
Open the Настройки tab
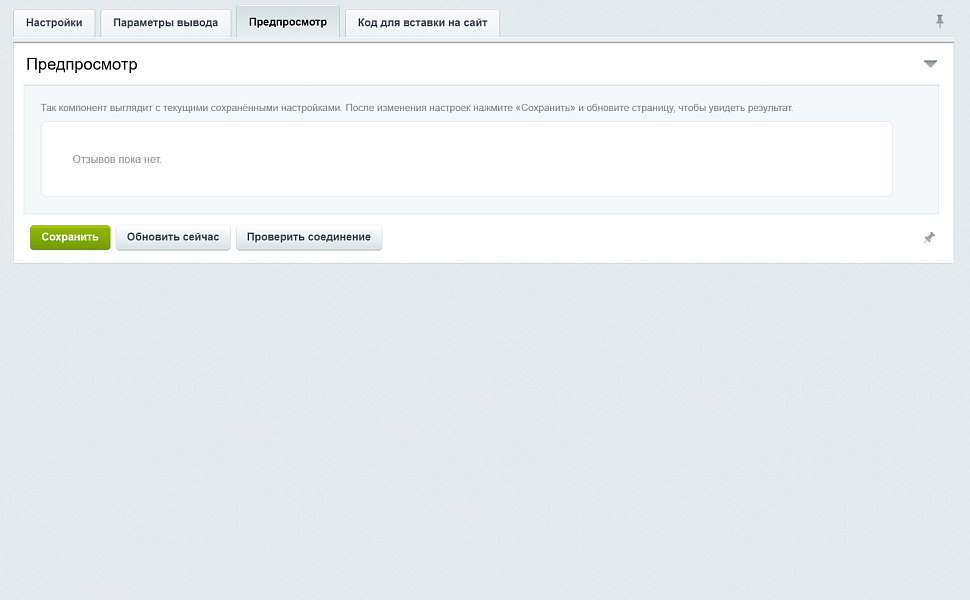(x=54, y=23)
